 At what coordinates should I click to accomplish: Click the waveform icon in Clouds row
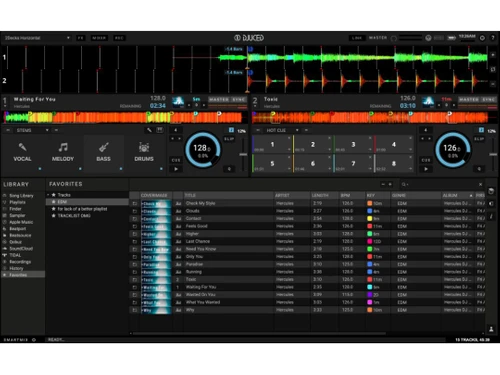(x=178, y=211)
